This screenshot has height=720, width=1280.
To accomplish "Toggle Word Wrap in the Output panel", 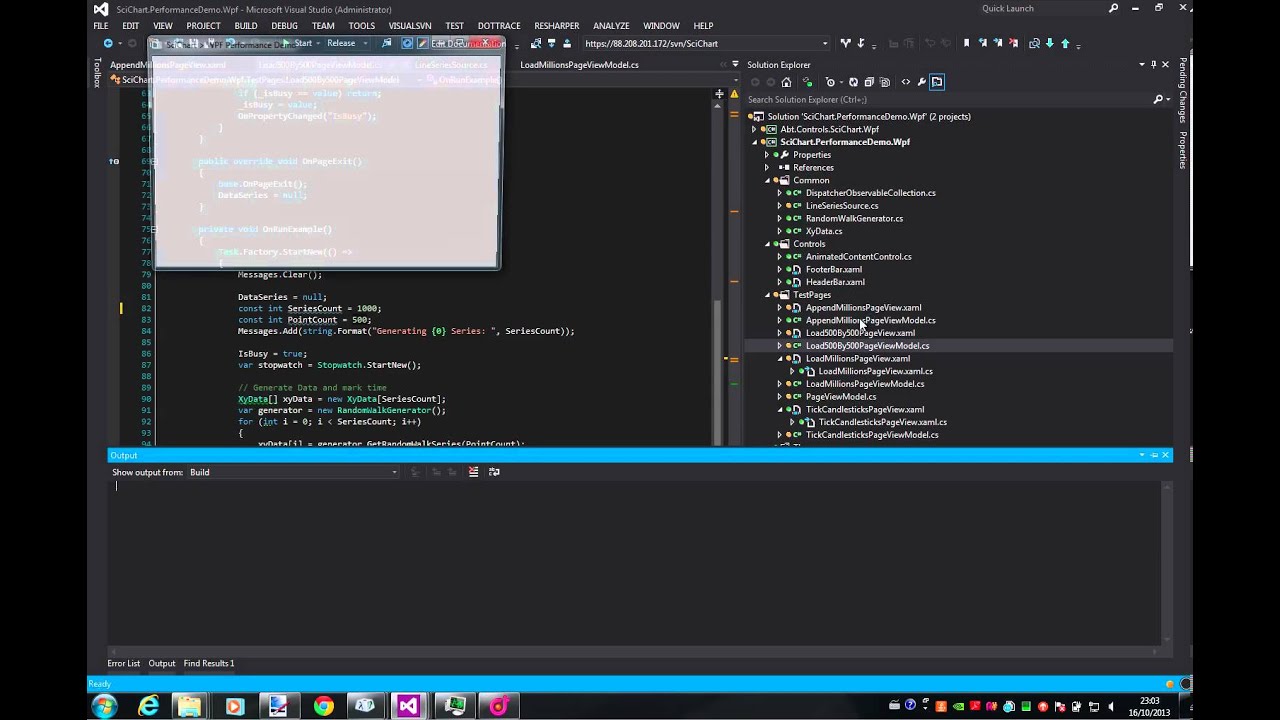I will tap(494, 472).
